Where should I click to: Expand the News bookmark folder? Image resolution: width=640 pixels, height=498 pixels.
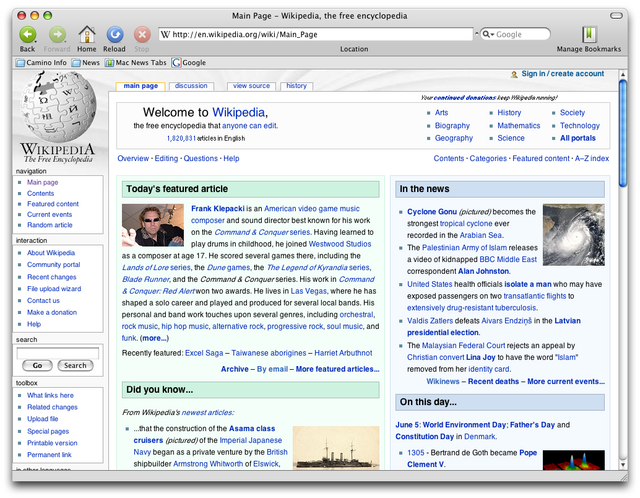tap(86, 62)
